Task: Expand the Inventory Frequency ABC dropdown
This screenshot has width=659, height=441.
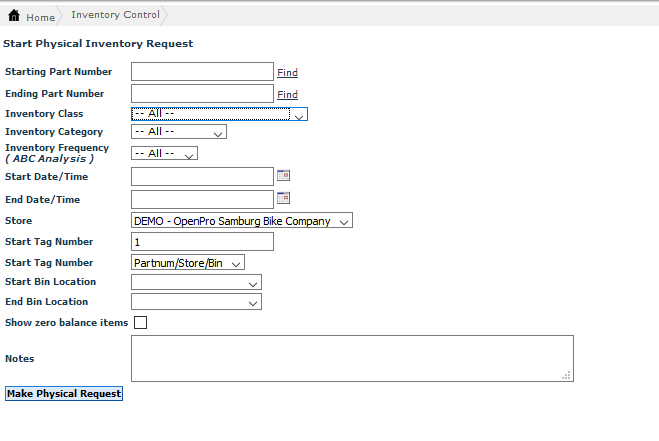Action: click(164, 153)
